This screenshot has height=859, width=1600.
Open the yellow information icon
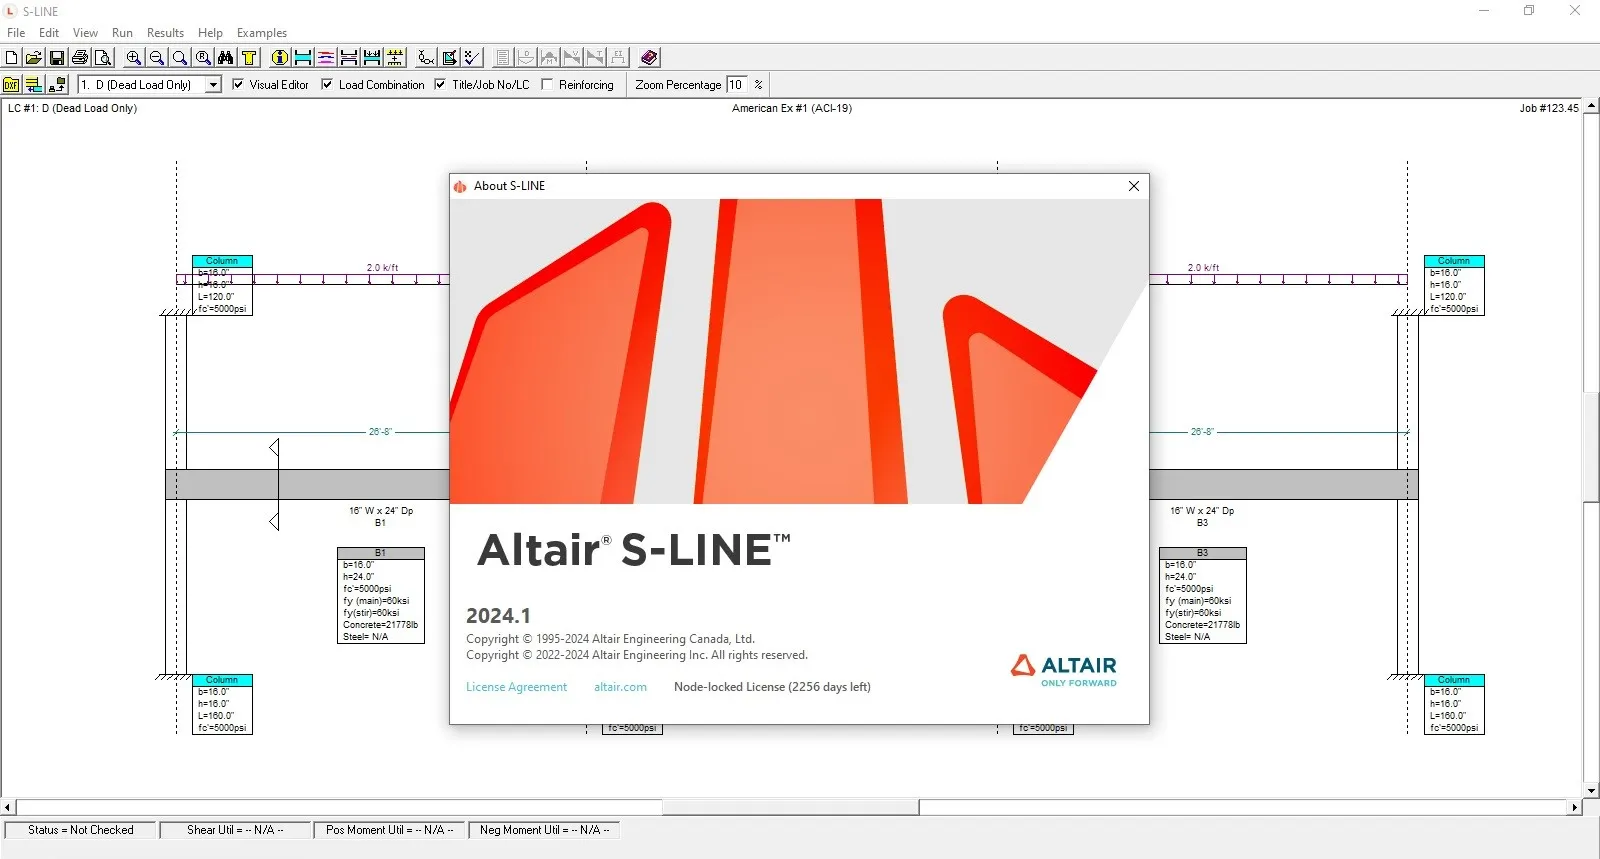coord(280,58)
